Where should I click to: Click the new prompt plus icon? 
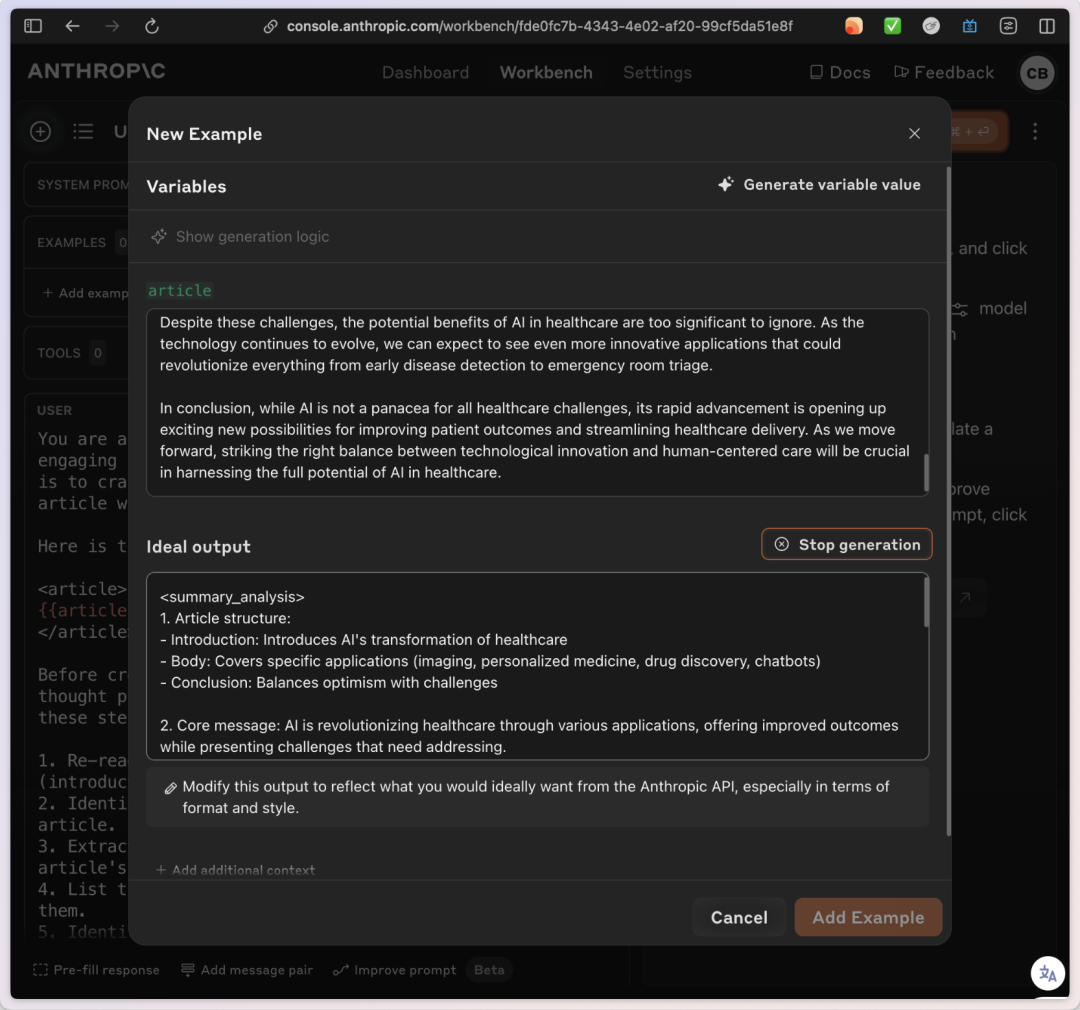[x=40, y=131]
